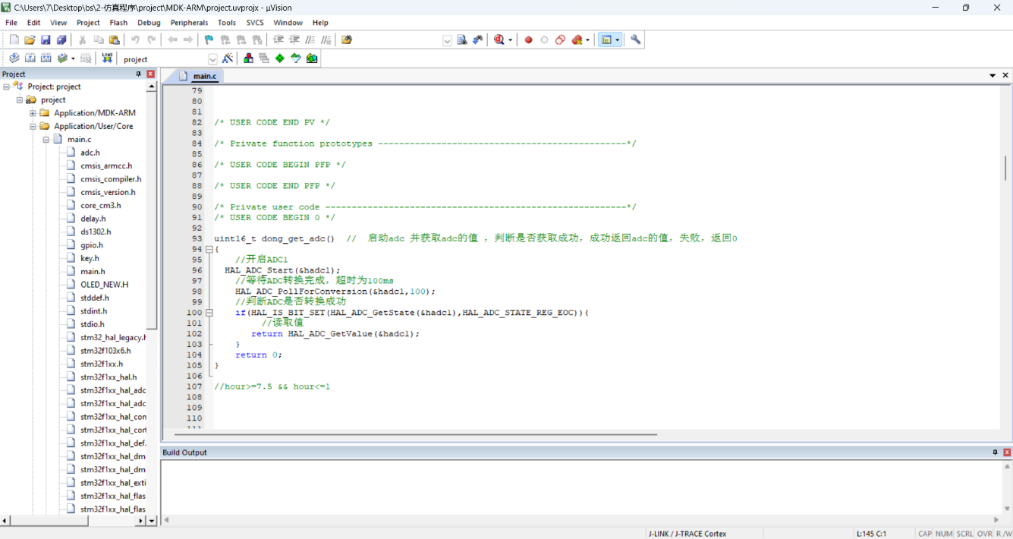Toggle fold marker at code line 94
Image resolution: width=1013 pixels, height=539 pixels.
coord(208,249)
